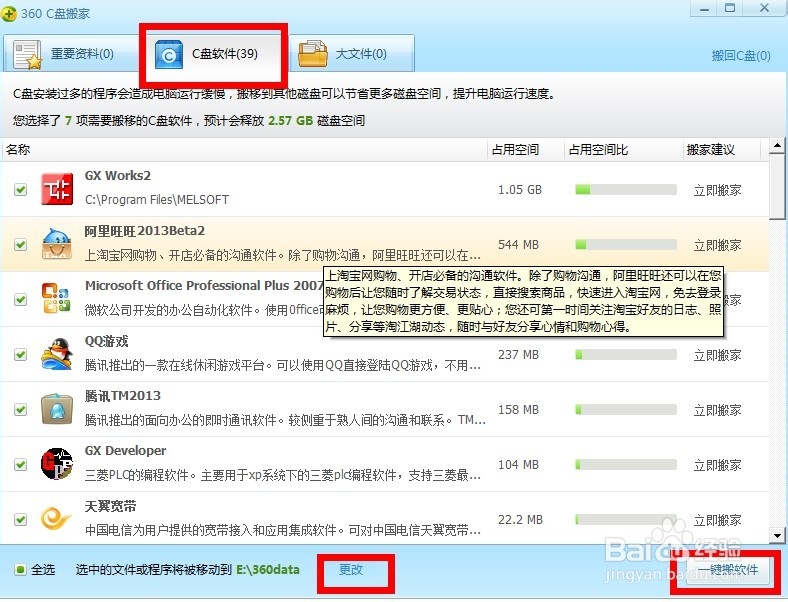Click the scrollbar up arrow
This screenshot has height=602, width=788.
[777, 146]
